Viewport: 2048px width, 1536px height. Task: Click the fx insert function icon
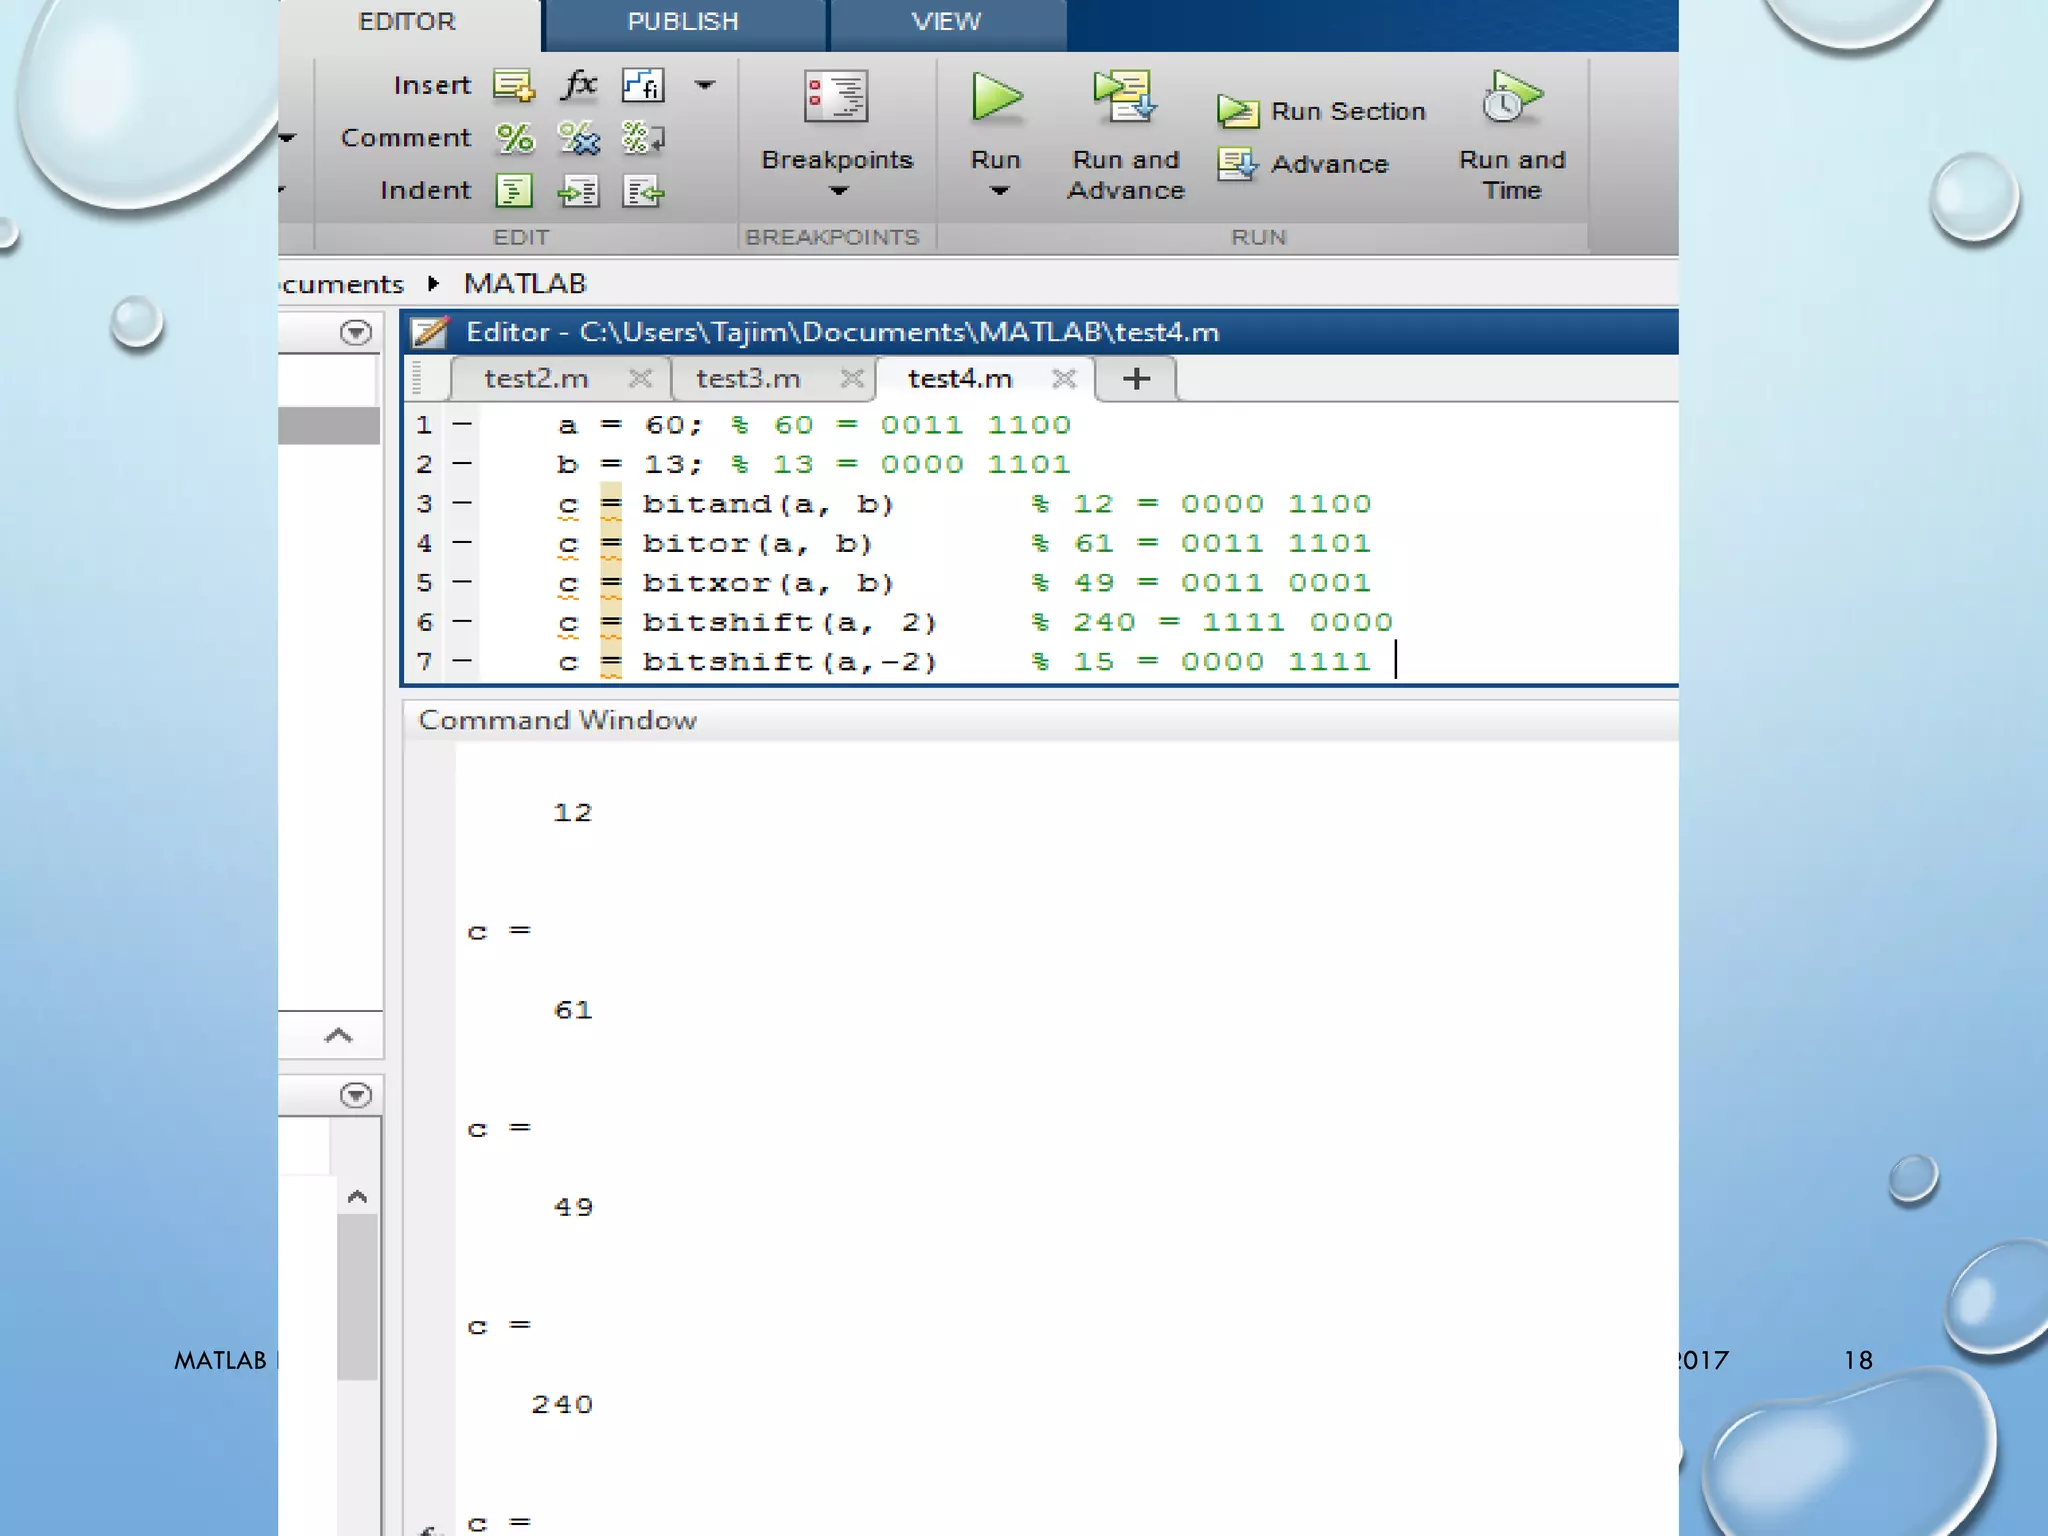579,84
